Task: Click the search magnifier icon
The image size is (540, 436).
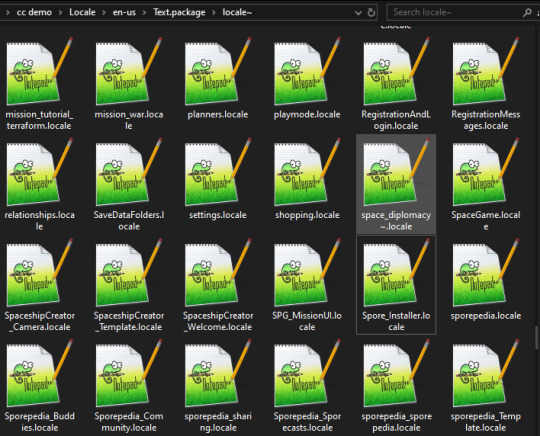Action: [x=527, y=13]
